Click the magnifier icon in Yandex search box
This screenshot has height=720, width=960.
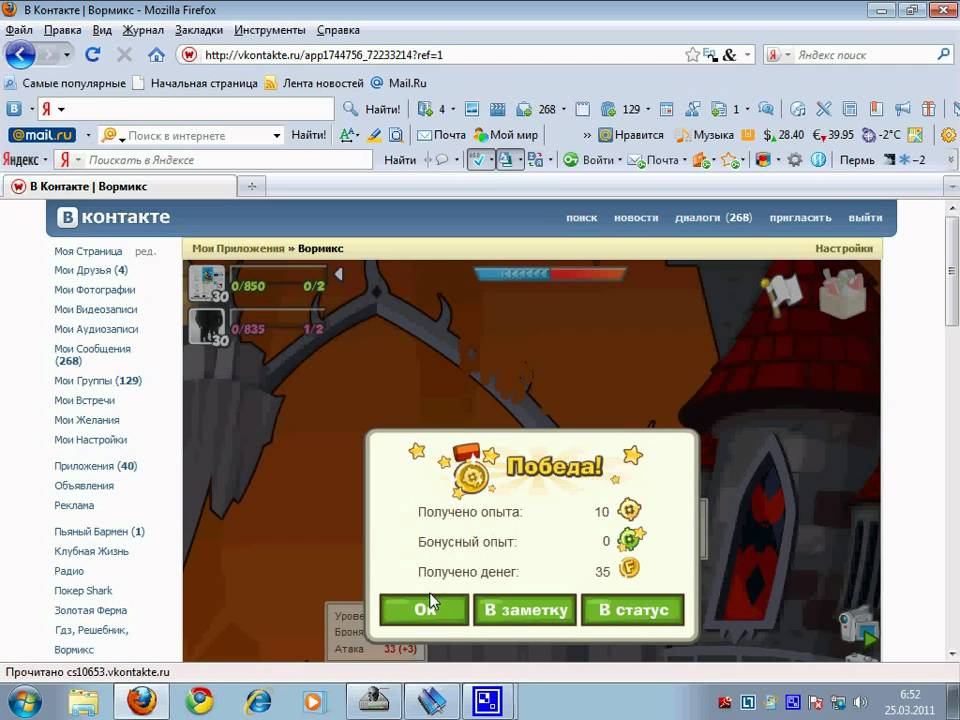tap(943, 54)
